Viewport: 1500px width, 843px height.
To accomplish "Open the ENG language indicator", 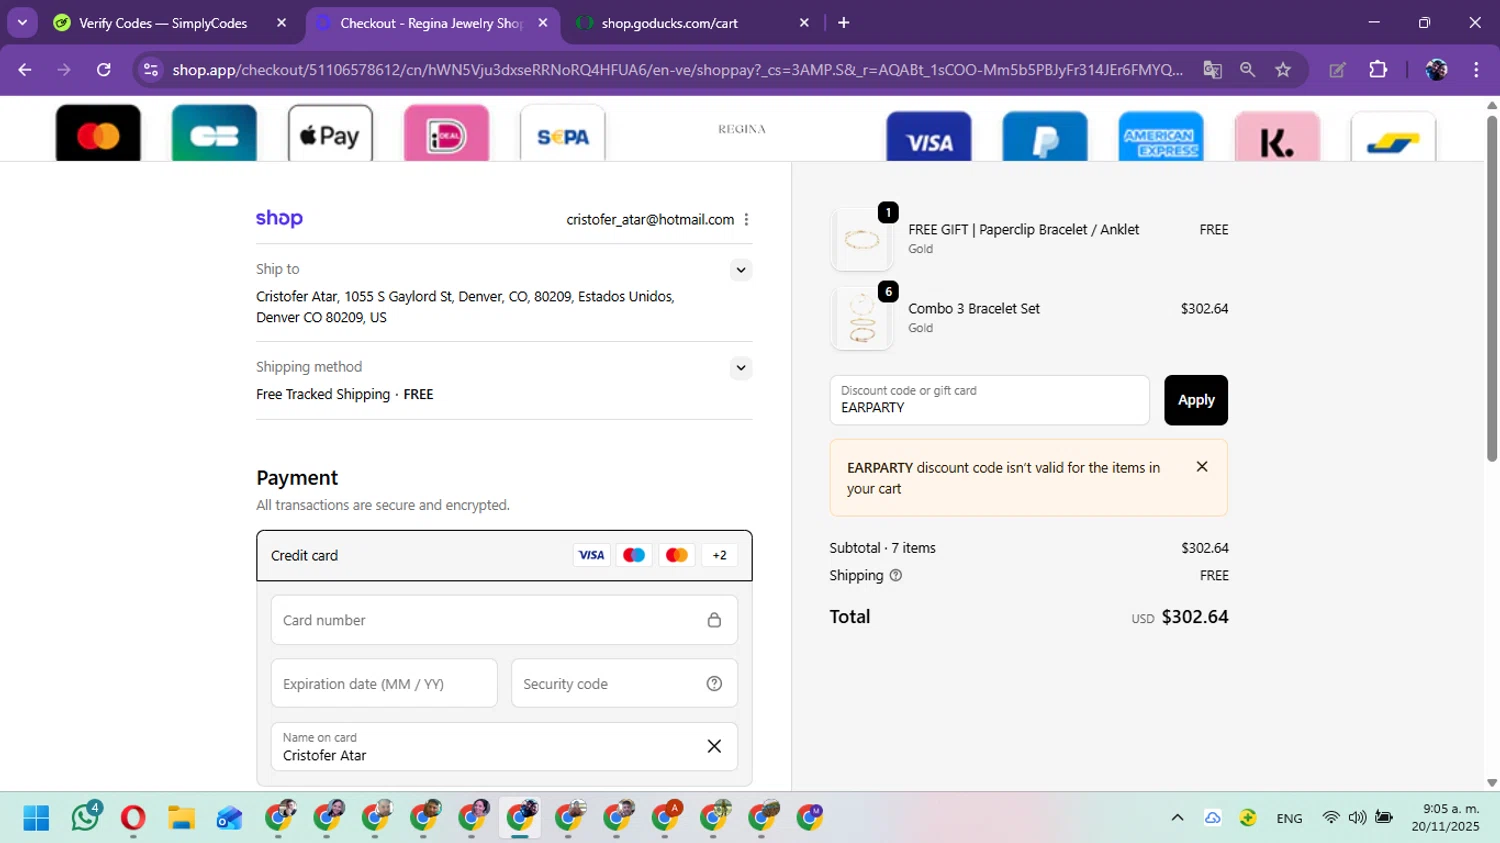I will [x=1289, y=818].
